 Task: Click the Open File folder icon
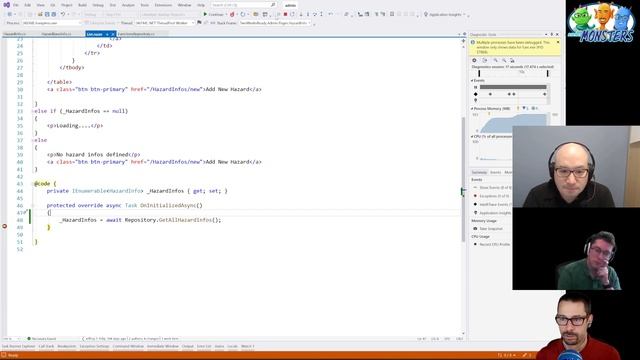(40, 14)
